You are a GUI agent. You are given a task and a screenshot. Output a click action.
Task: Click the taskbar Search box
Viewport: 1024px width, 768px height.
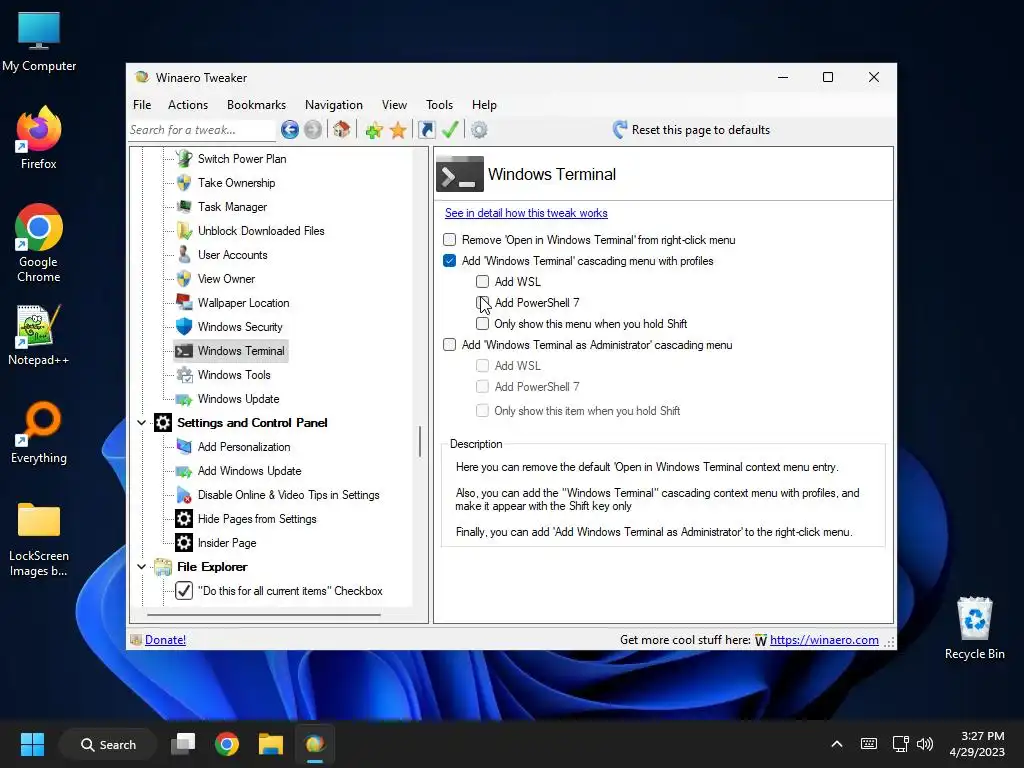click(x=108, y=744)
